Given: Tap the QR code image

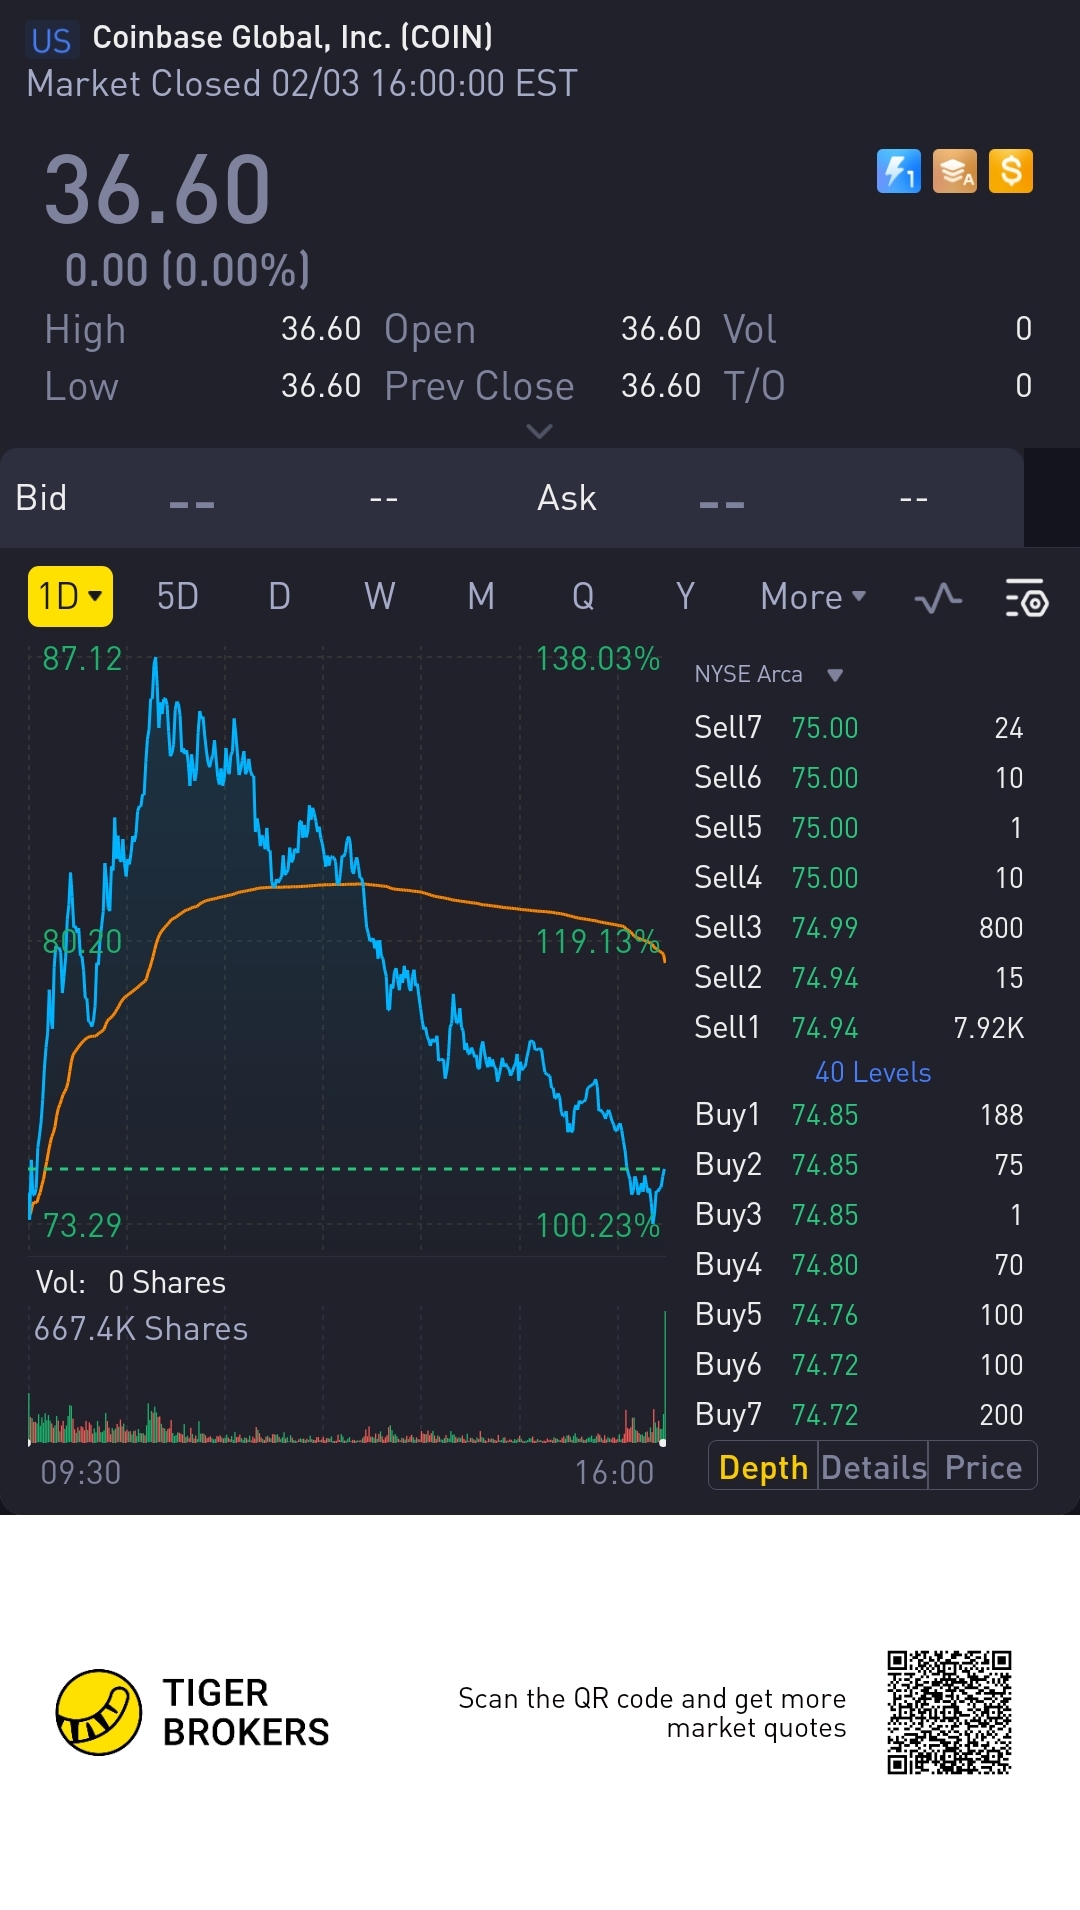Looking at the screenshot, I should [x=949, y=1712].
